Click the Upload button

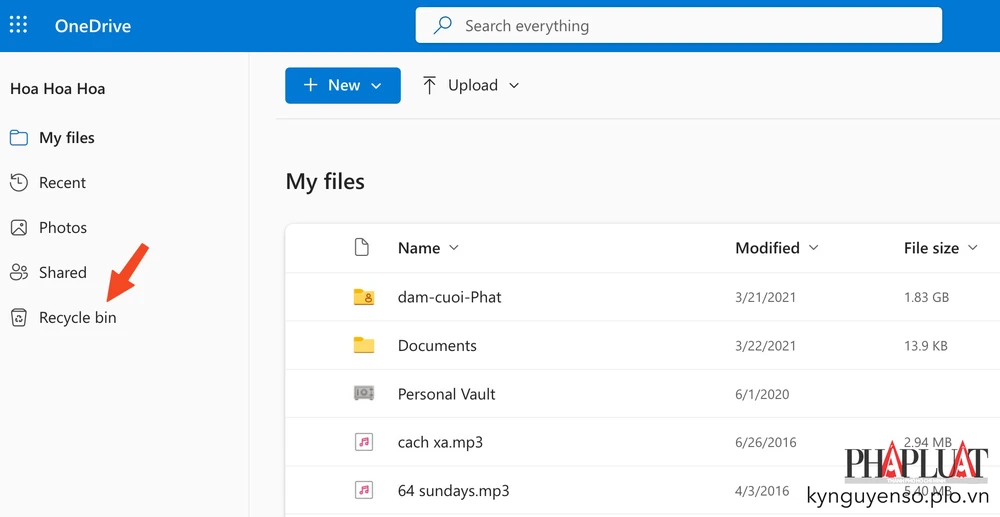click(471, 85)
